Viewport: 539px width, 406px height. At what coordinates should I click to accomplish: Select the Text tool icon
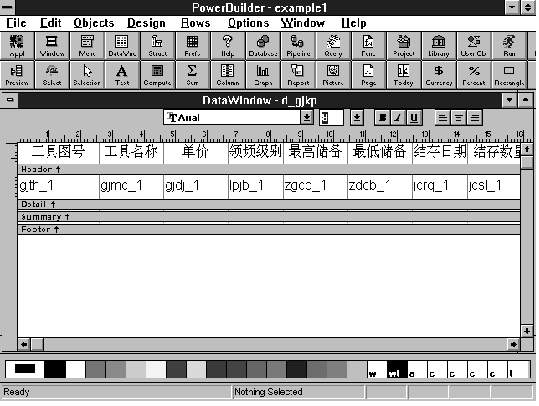tap(122, 75)
